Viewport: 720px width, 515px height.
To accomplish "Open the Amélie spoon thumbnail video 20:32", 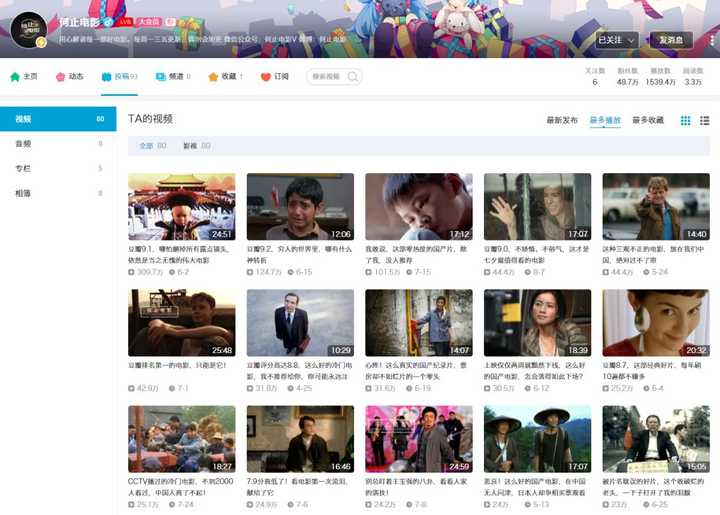I will [x=656, y=323].
